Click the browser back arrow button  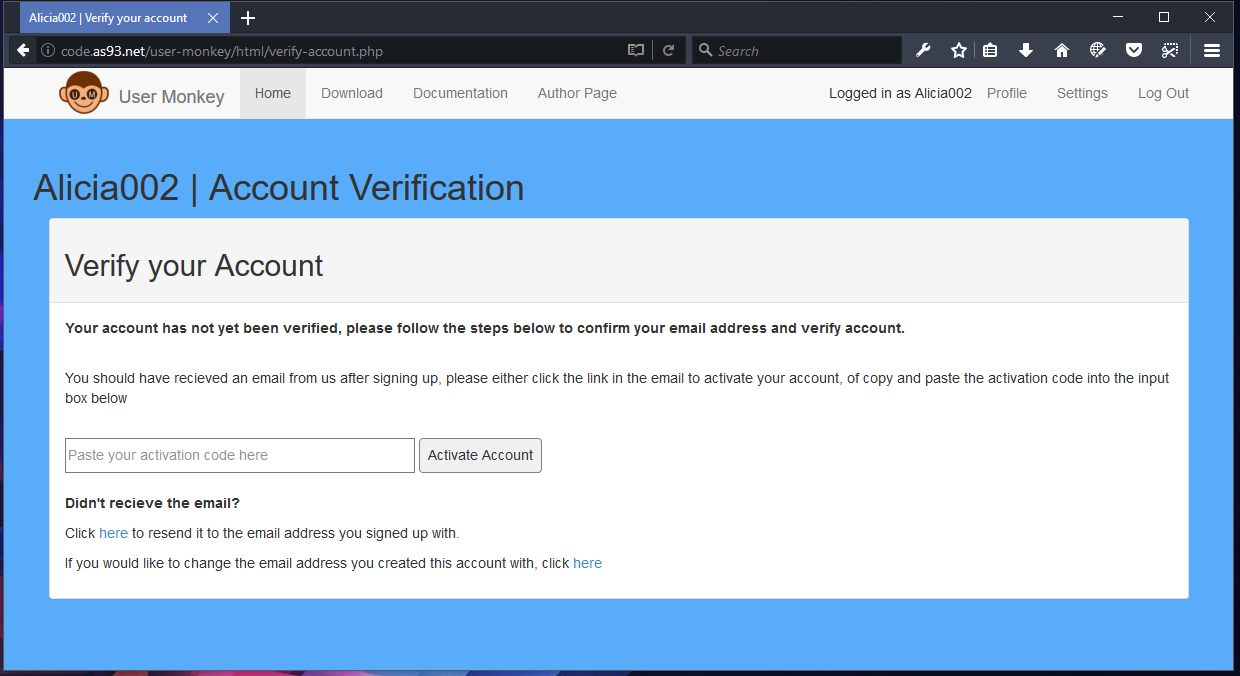coord(23,50)
